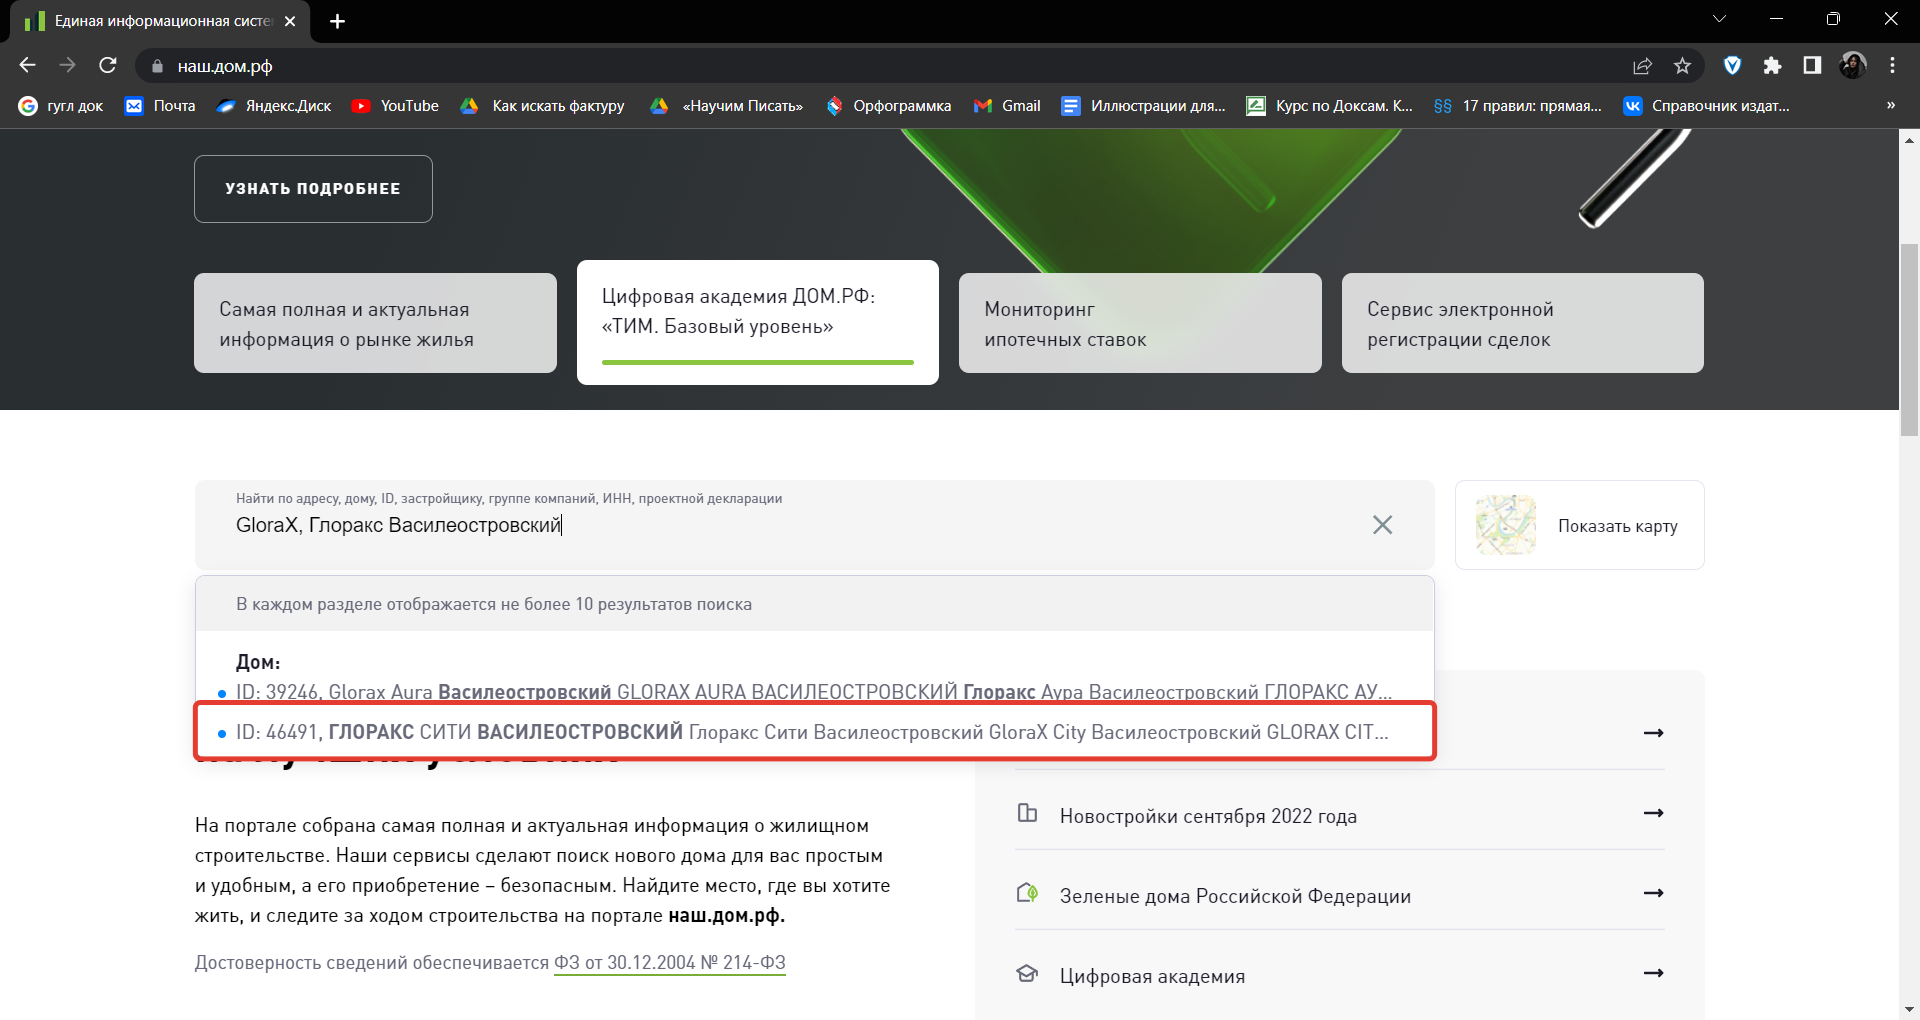This screenshot has height=1020, width=1920.
Task: Select search result ID: 46491 Глоракс Сити
Action: coord(812,732)
